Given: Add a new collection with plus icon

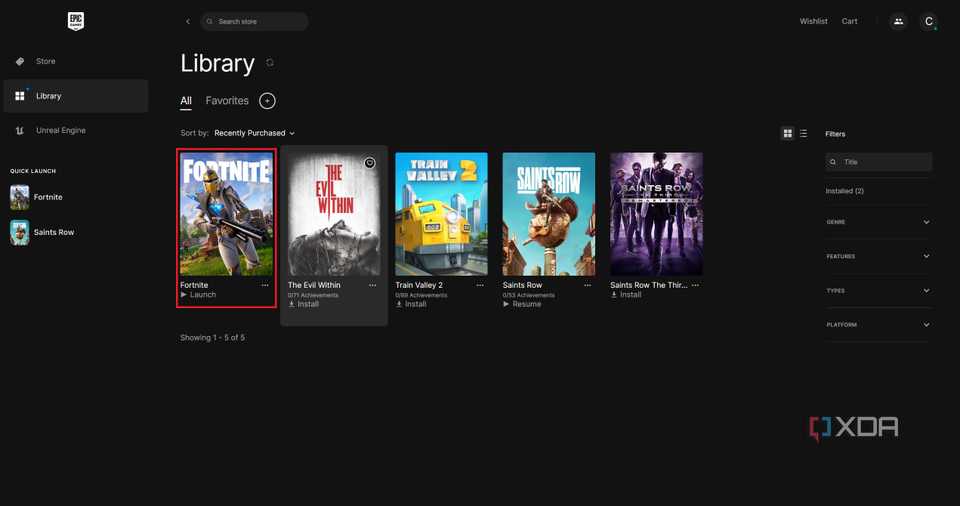Looking at the screenshot, I should 267,101.
